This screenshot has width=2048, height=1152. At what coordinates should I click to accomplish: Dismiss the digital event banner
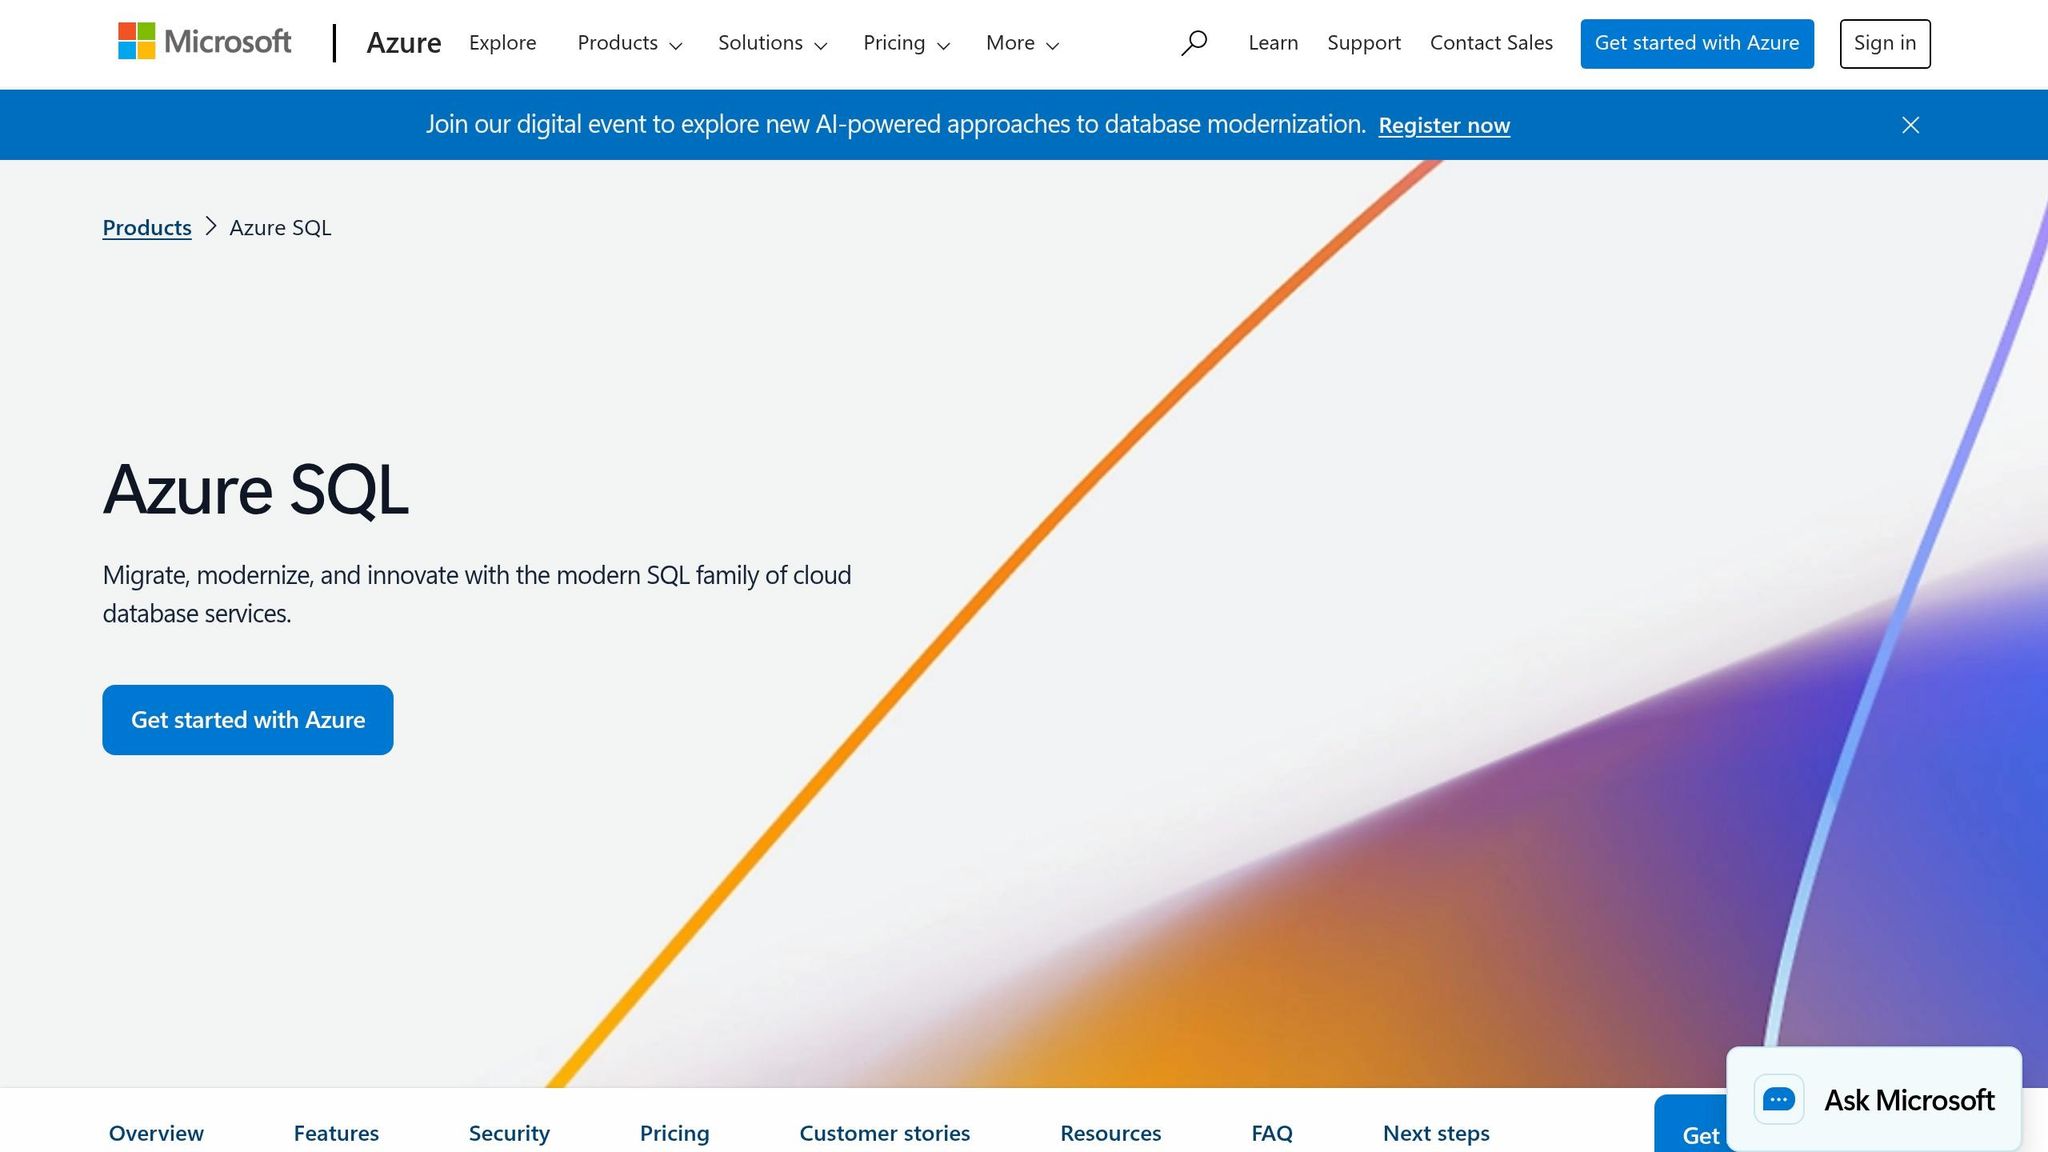click(1909, 124)
